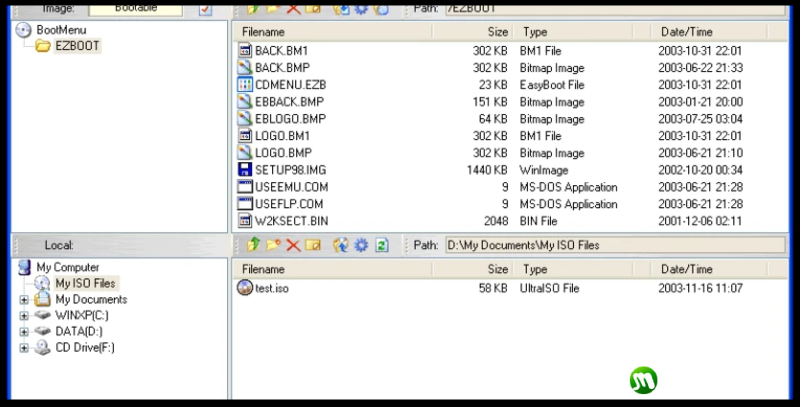Click the CD Drive(F:) icon
Image resolution: width=800 pixels, height=407 pixels.
(43, 348)
